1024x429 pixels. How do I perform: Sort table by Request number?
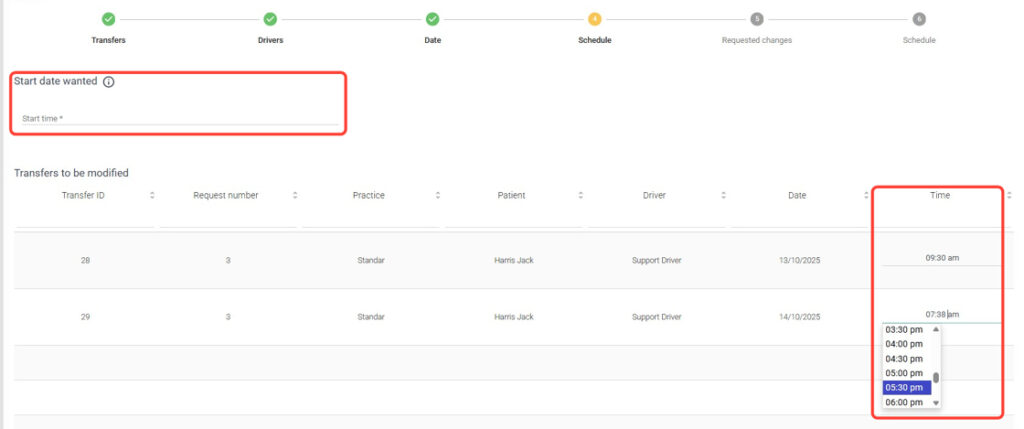[295, 196]
